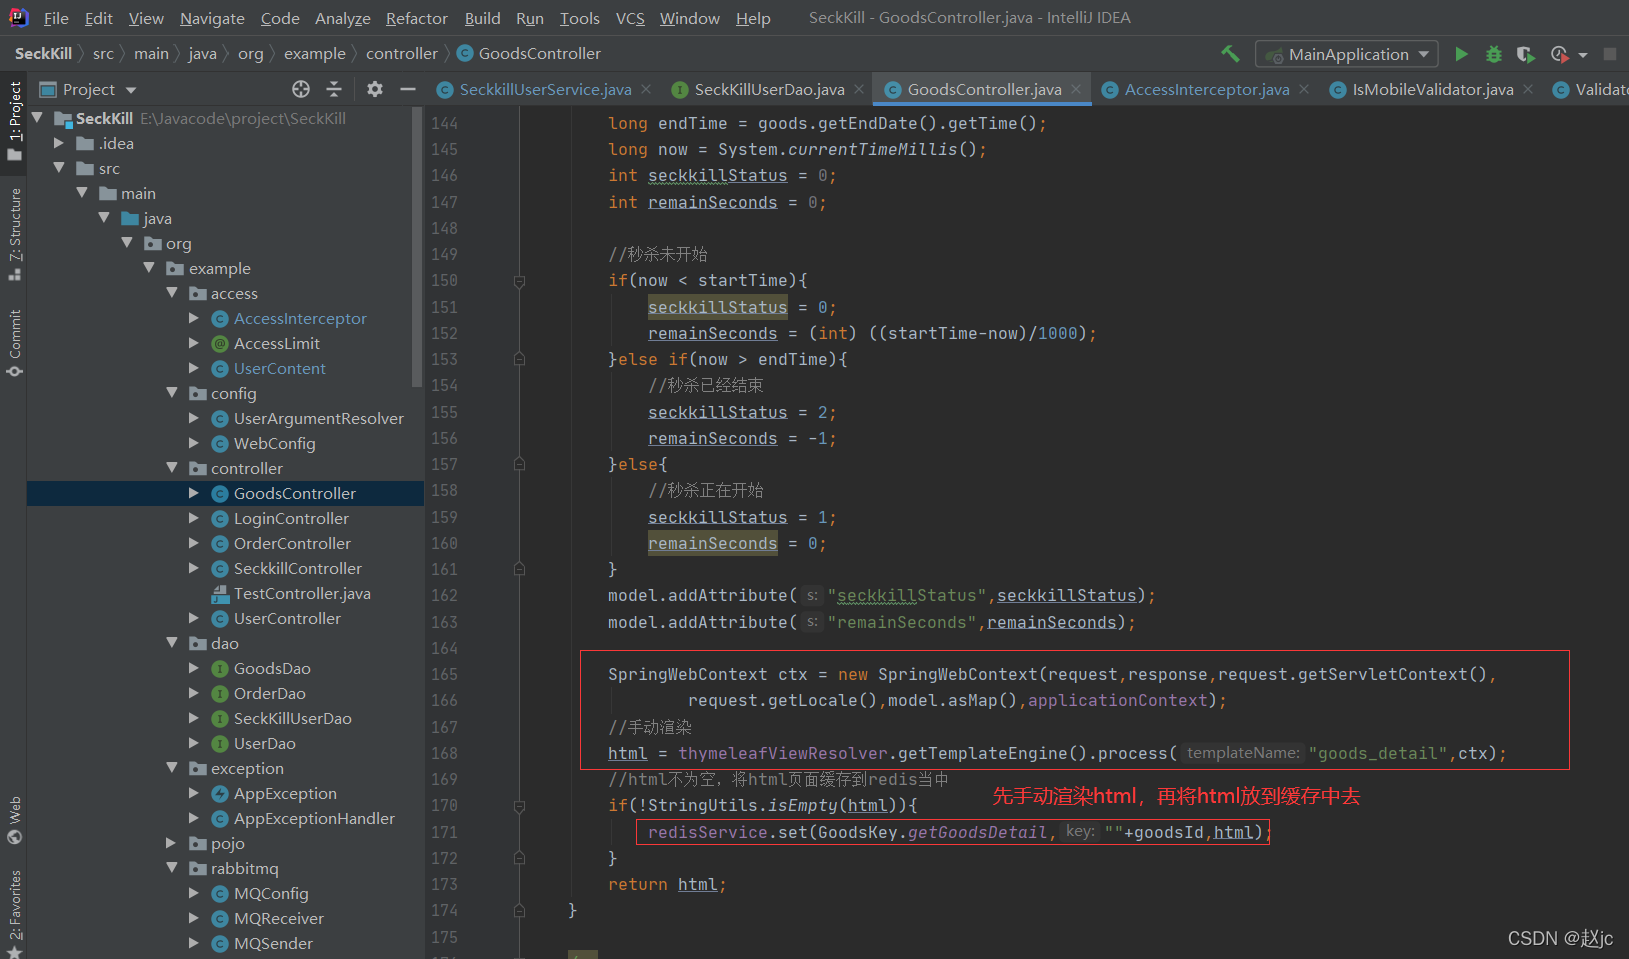
Task: Switch to IsMobileValidator.java tab
Action: pyautogui.click(x=1432, y=89)
